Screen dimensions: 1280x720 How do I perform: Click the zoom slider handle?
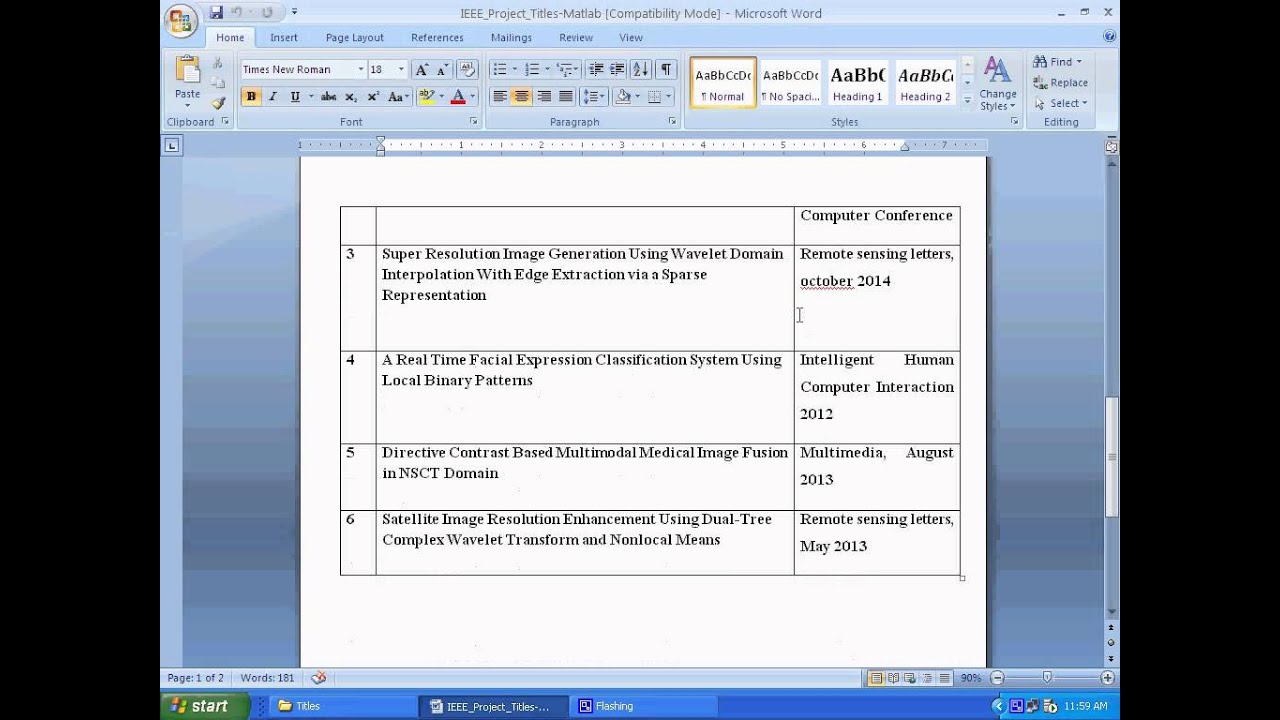1047,678
